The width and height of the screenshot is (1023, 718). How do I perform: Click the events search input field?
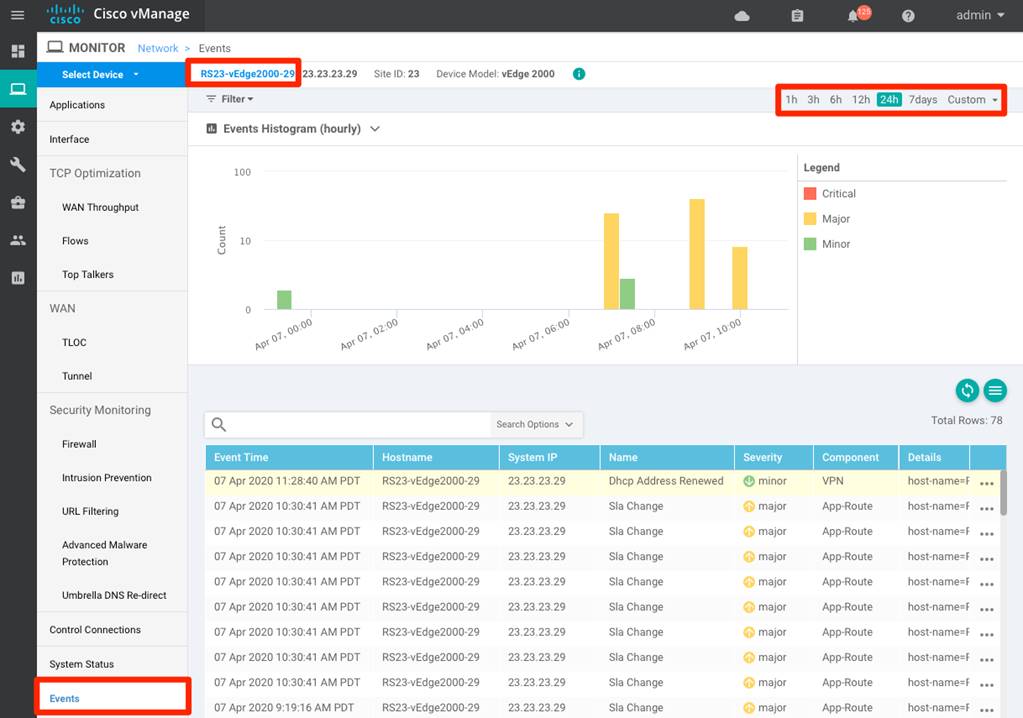[x=360, y=424]
